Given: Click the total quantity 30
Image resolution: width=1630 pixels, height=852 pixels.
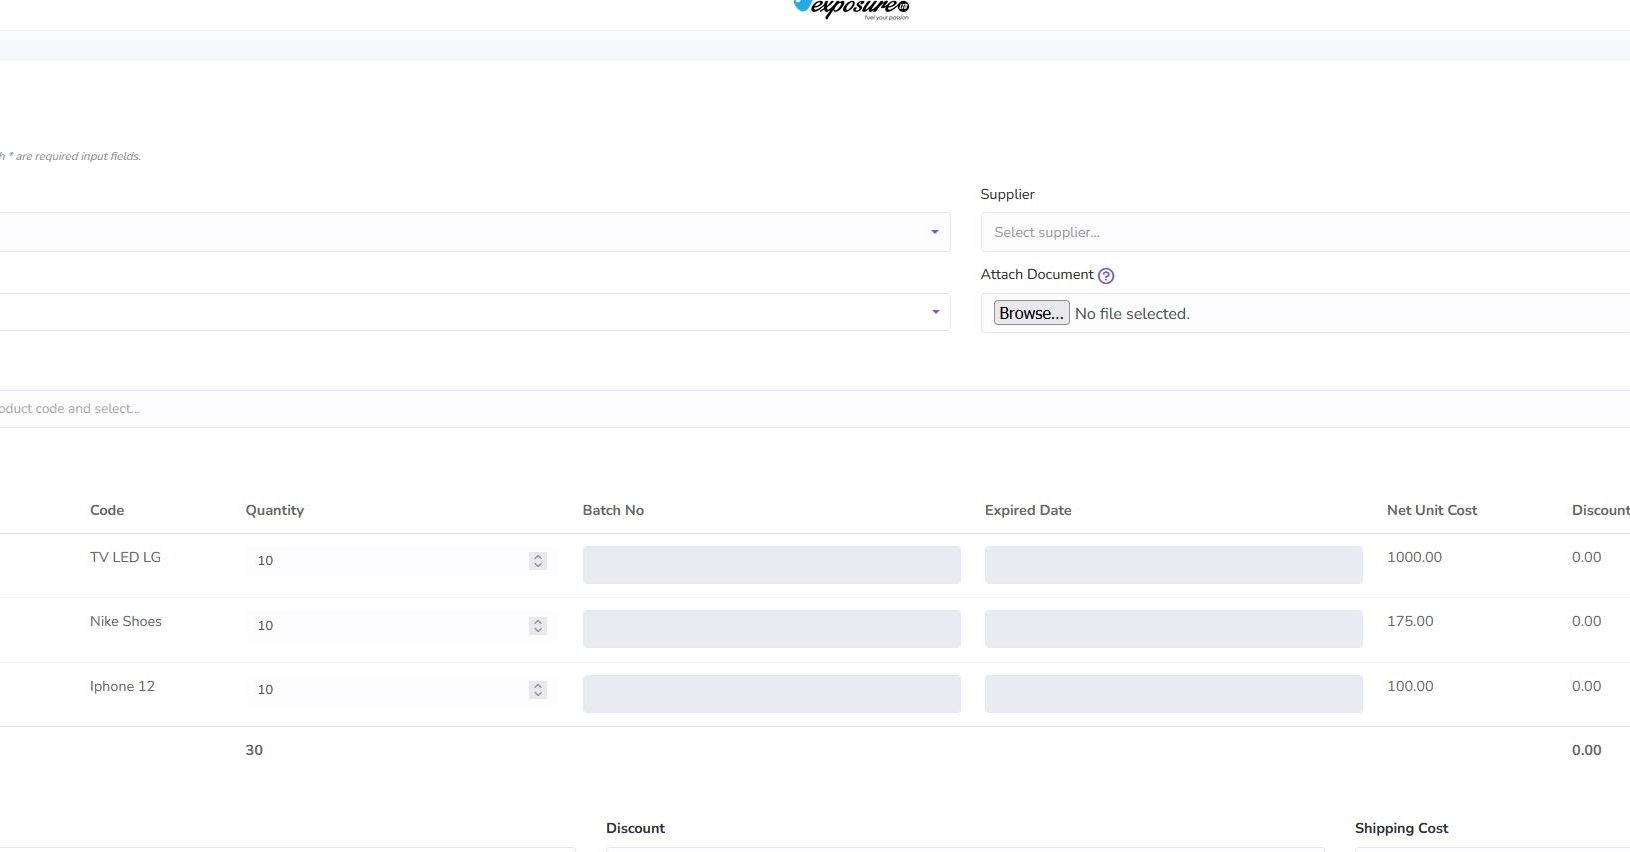Looking at the screenshot, I should point(254,750).
